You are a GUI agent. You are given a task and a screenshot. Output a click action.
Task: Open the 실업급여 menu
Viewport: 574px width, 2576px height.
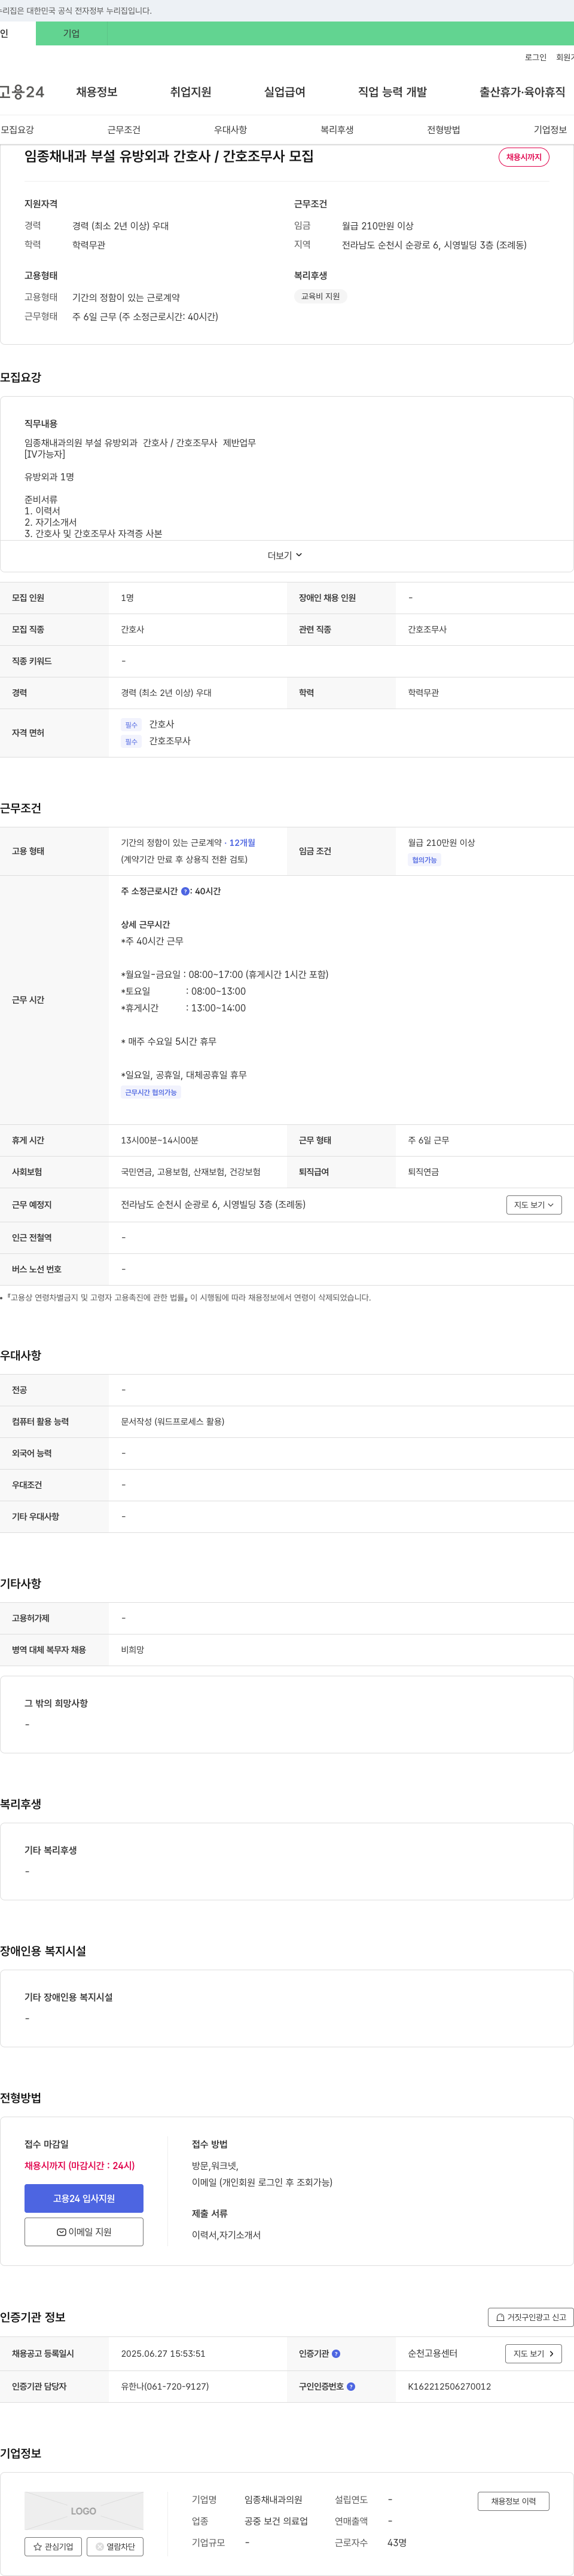click(x=284, y=92)
